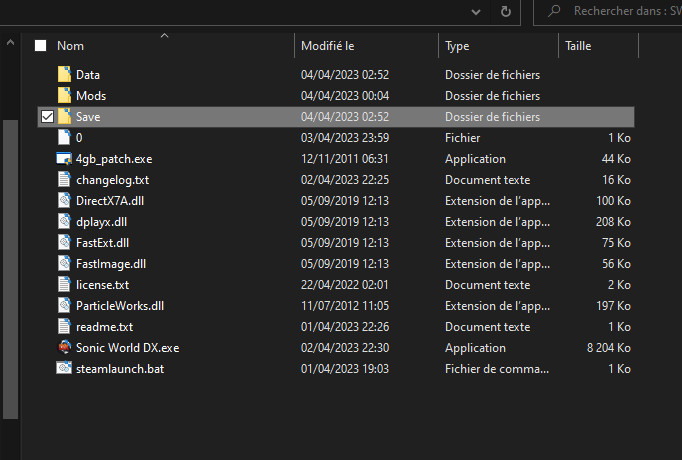
Task: Click the 03/04/2023 23:59 date cell
Action: click(345, 138)
